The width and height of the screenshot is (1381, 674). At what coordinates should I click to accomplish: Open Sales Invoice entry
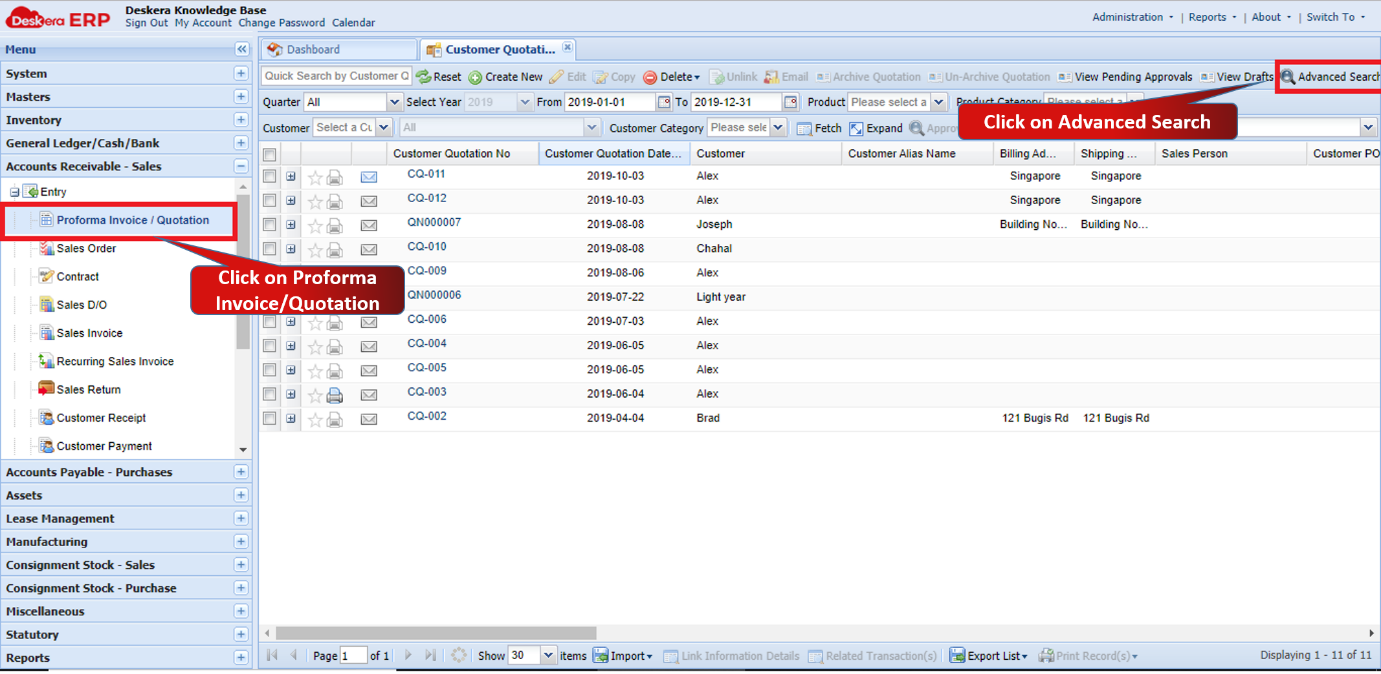coord(89,333)
